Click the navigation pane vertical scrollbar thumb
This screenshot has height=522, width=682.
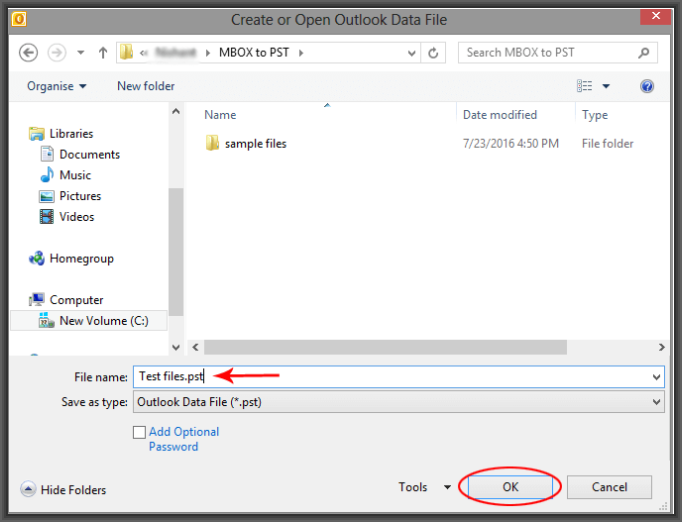[x=176, y=251]
